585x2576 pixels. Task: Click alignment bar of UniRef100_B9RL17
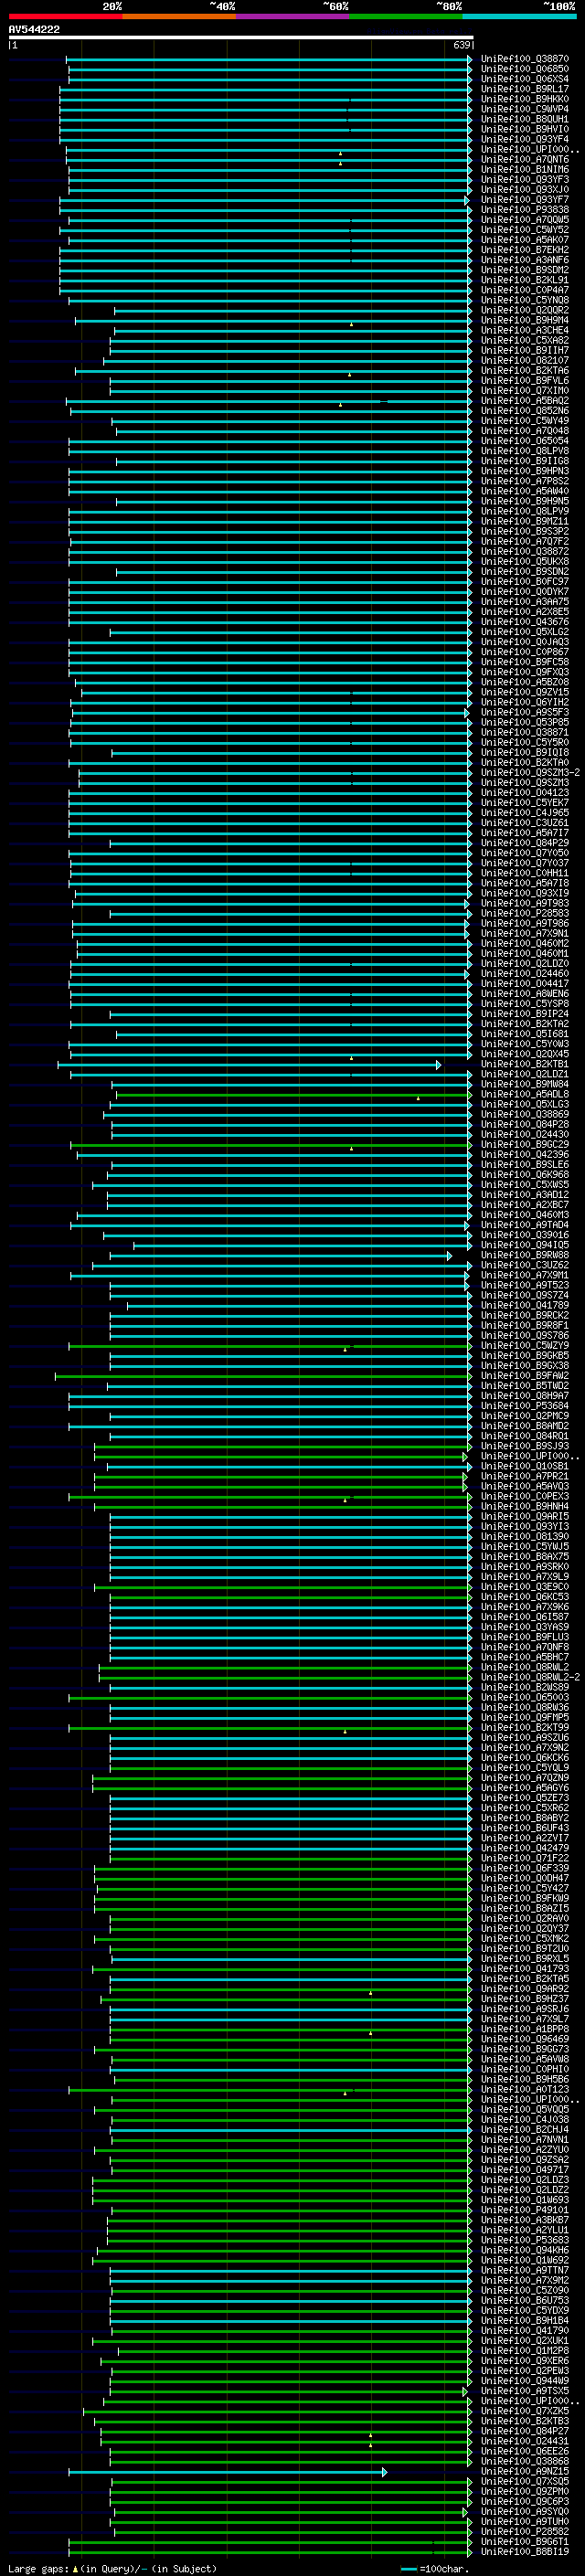click(x=265, y=89)
